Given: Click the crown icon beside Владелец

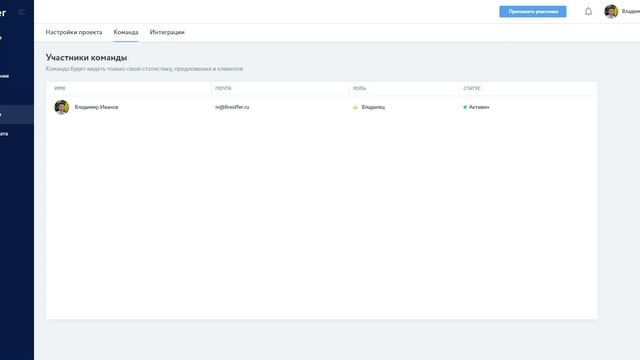Looking at the screenshot, I should (355, 107).
